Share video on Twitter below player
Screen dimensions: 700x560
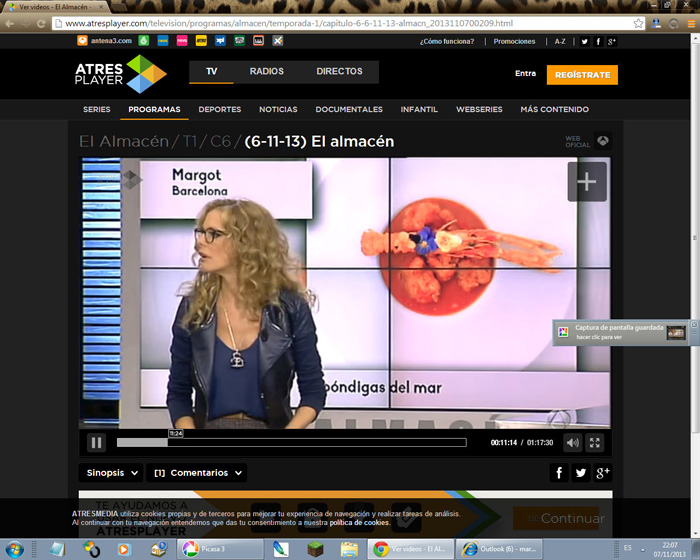click(x=581, y=473)
